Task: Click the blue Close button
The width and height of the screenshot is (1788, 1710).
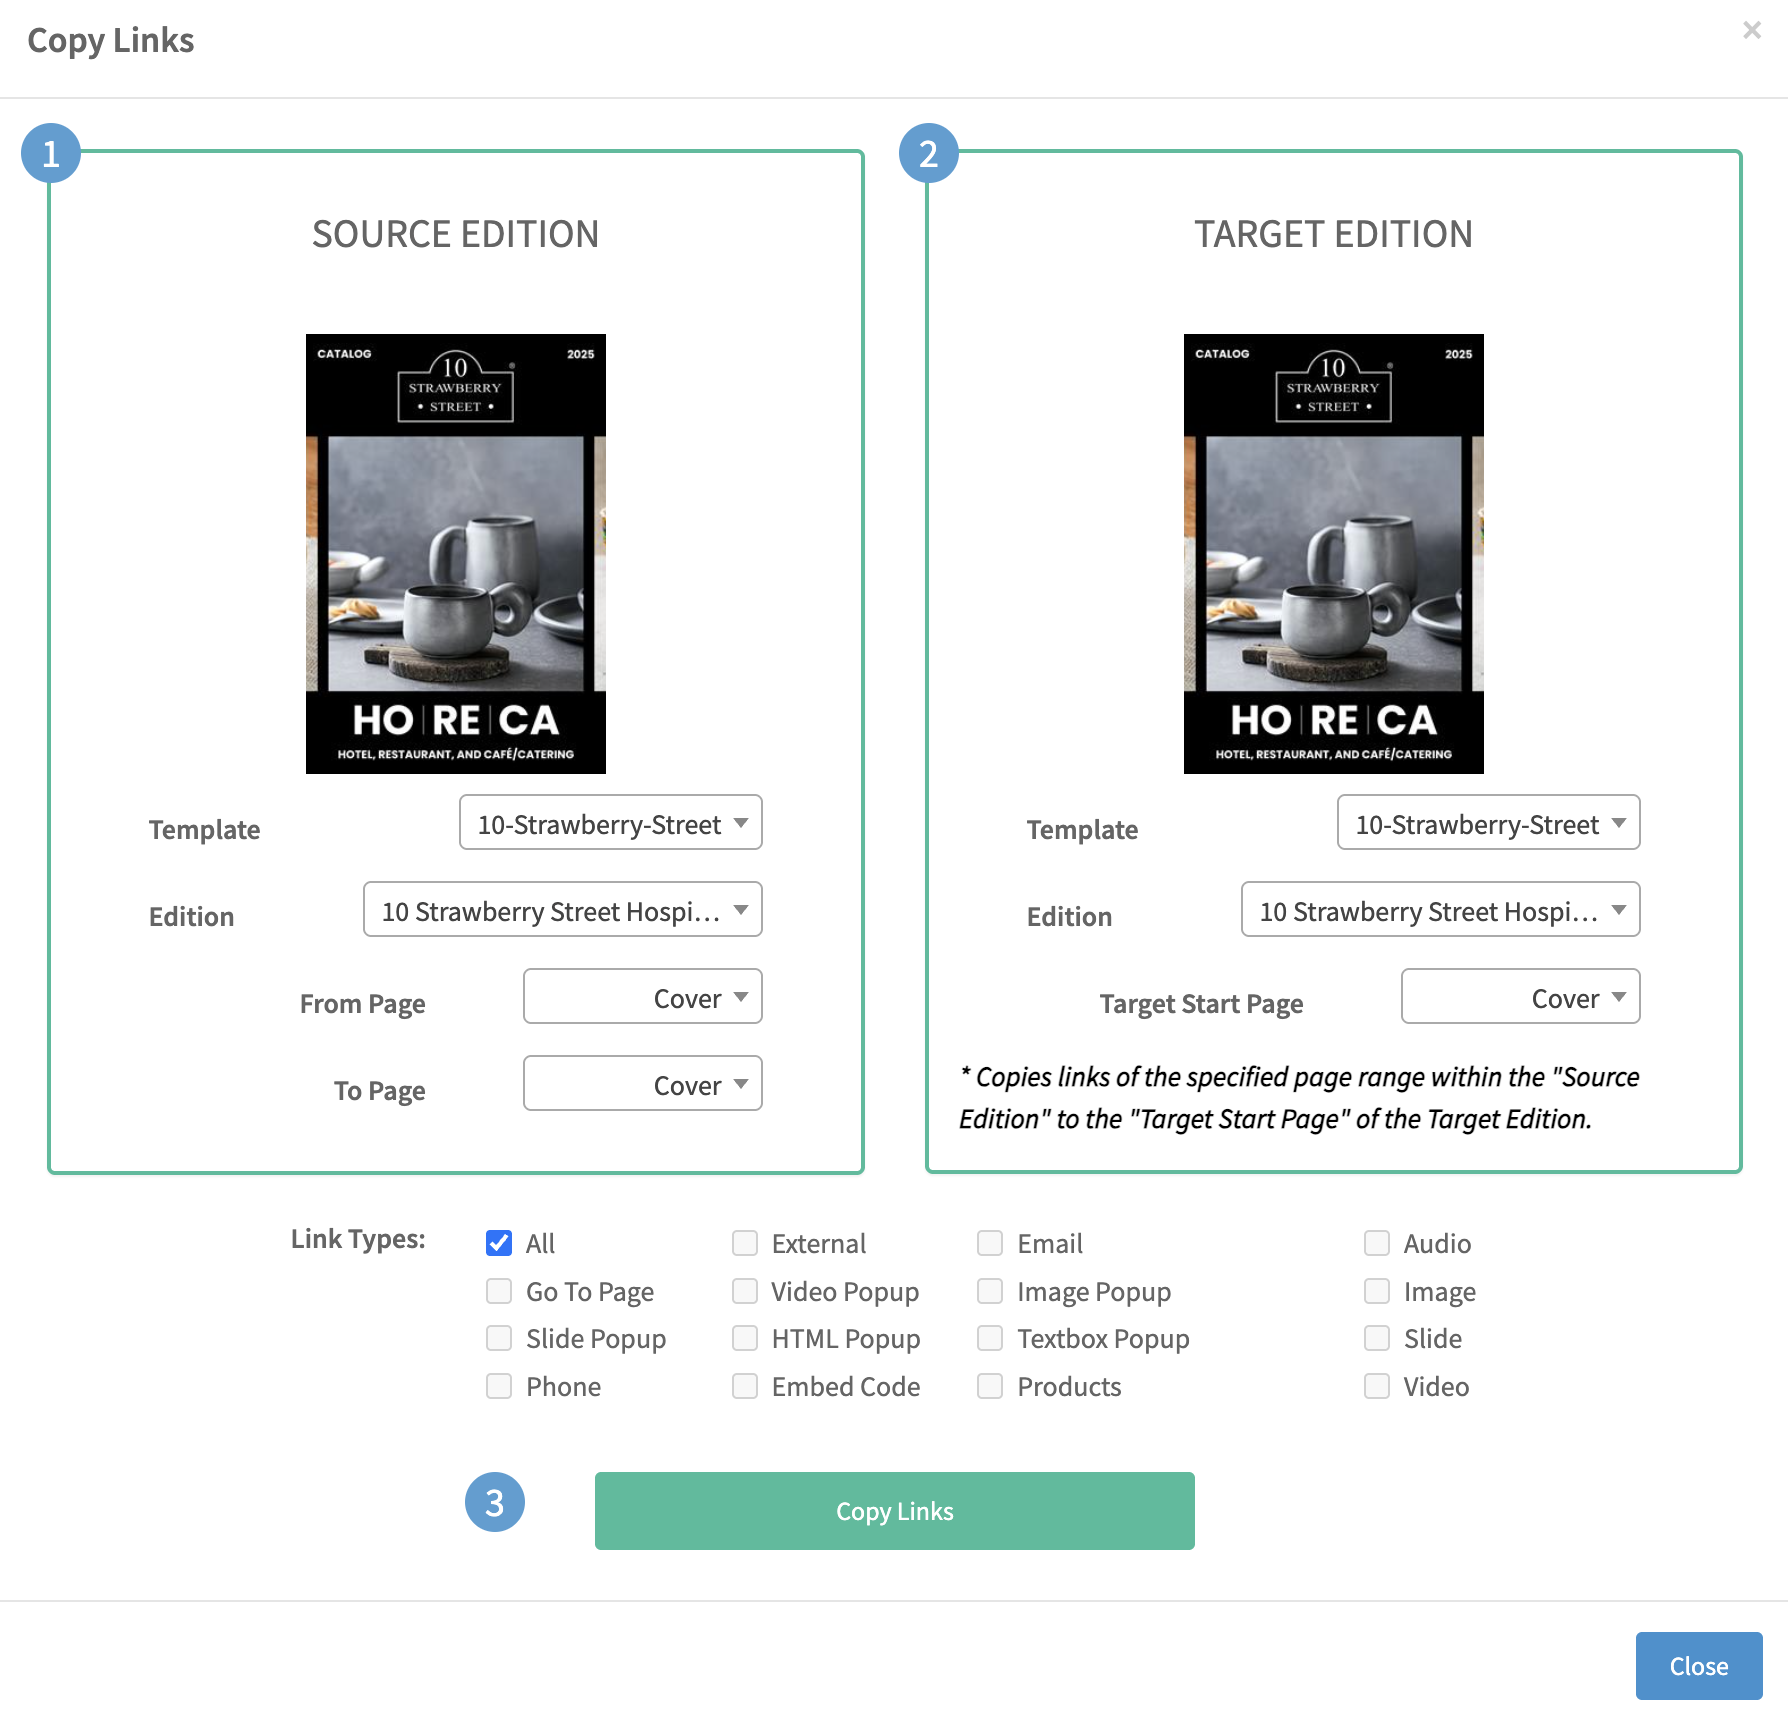Action: [x=1698, y=1666]
